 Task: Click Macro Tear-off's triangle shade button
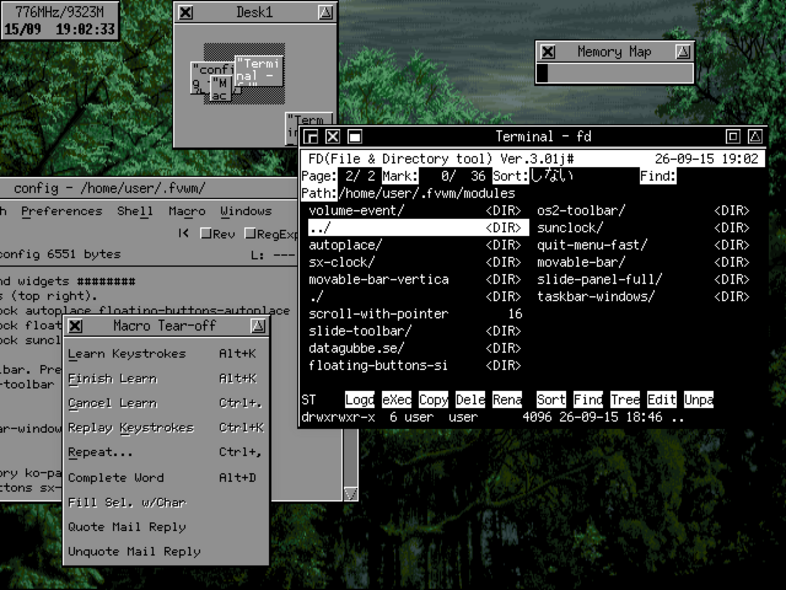point(258,326)
